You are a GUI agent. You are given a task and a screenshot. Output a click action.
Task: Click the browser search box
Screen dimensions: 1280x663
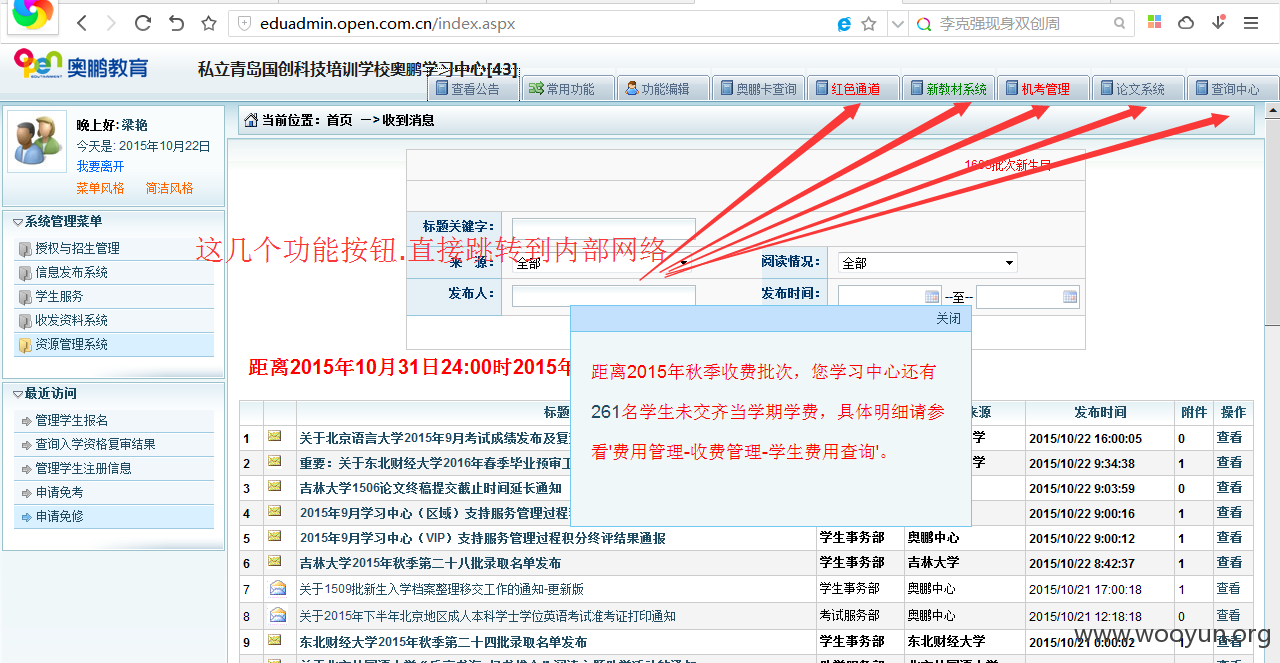click(x=1024, y=23)
